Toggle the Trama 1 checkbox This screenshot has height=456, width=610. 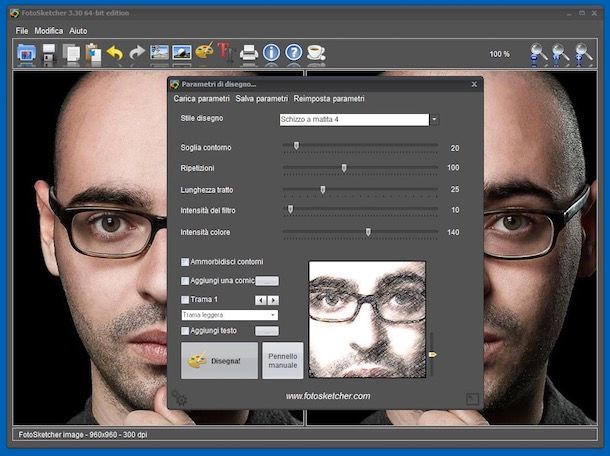[185, 300]
